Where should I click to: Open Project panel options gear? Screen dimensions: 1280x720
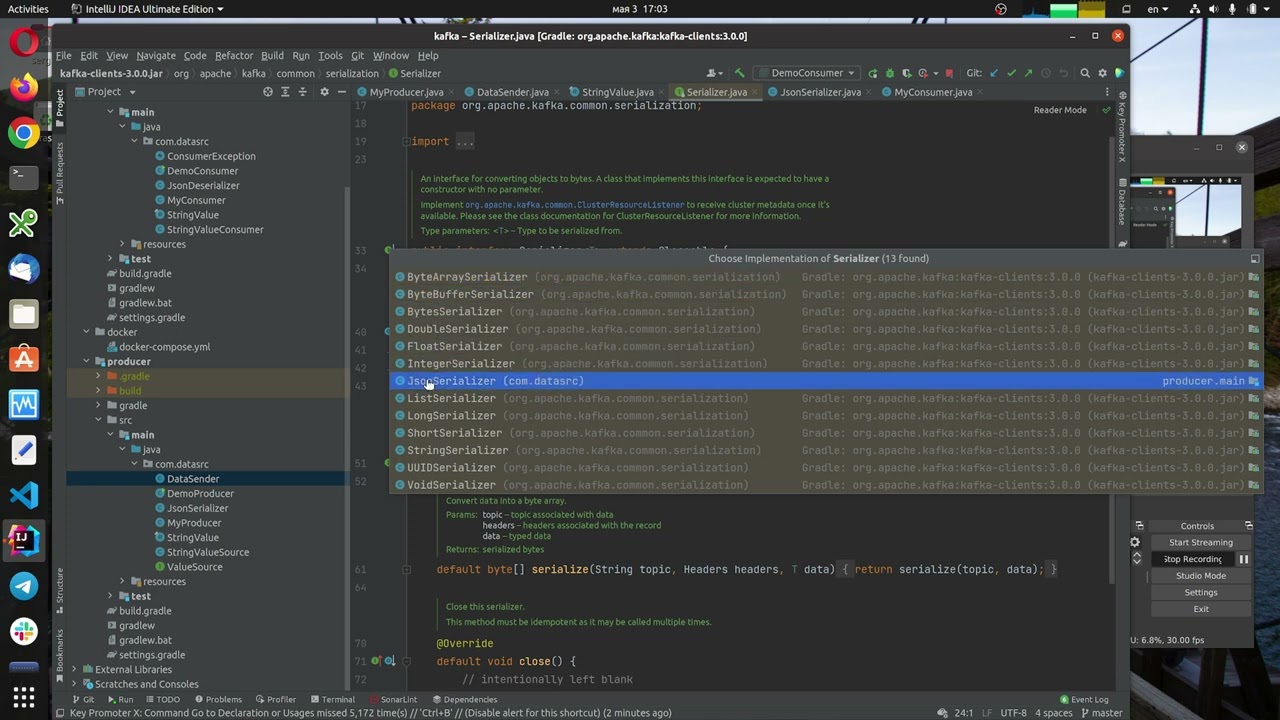(324, 92)
